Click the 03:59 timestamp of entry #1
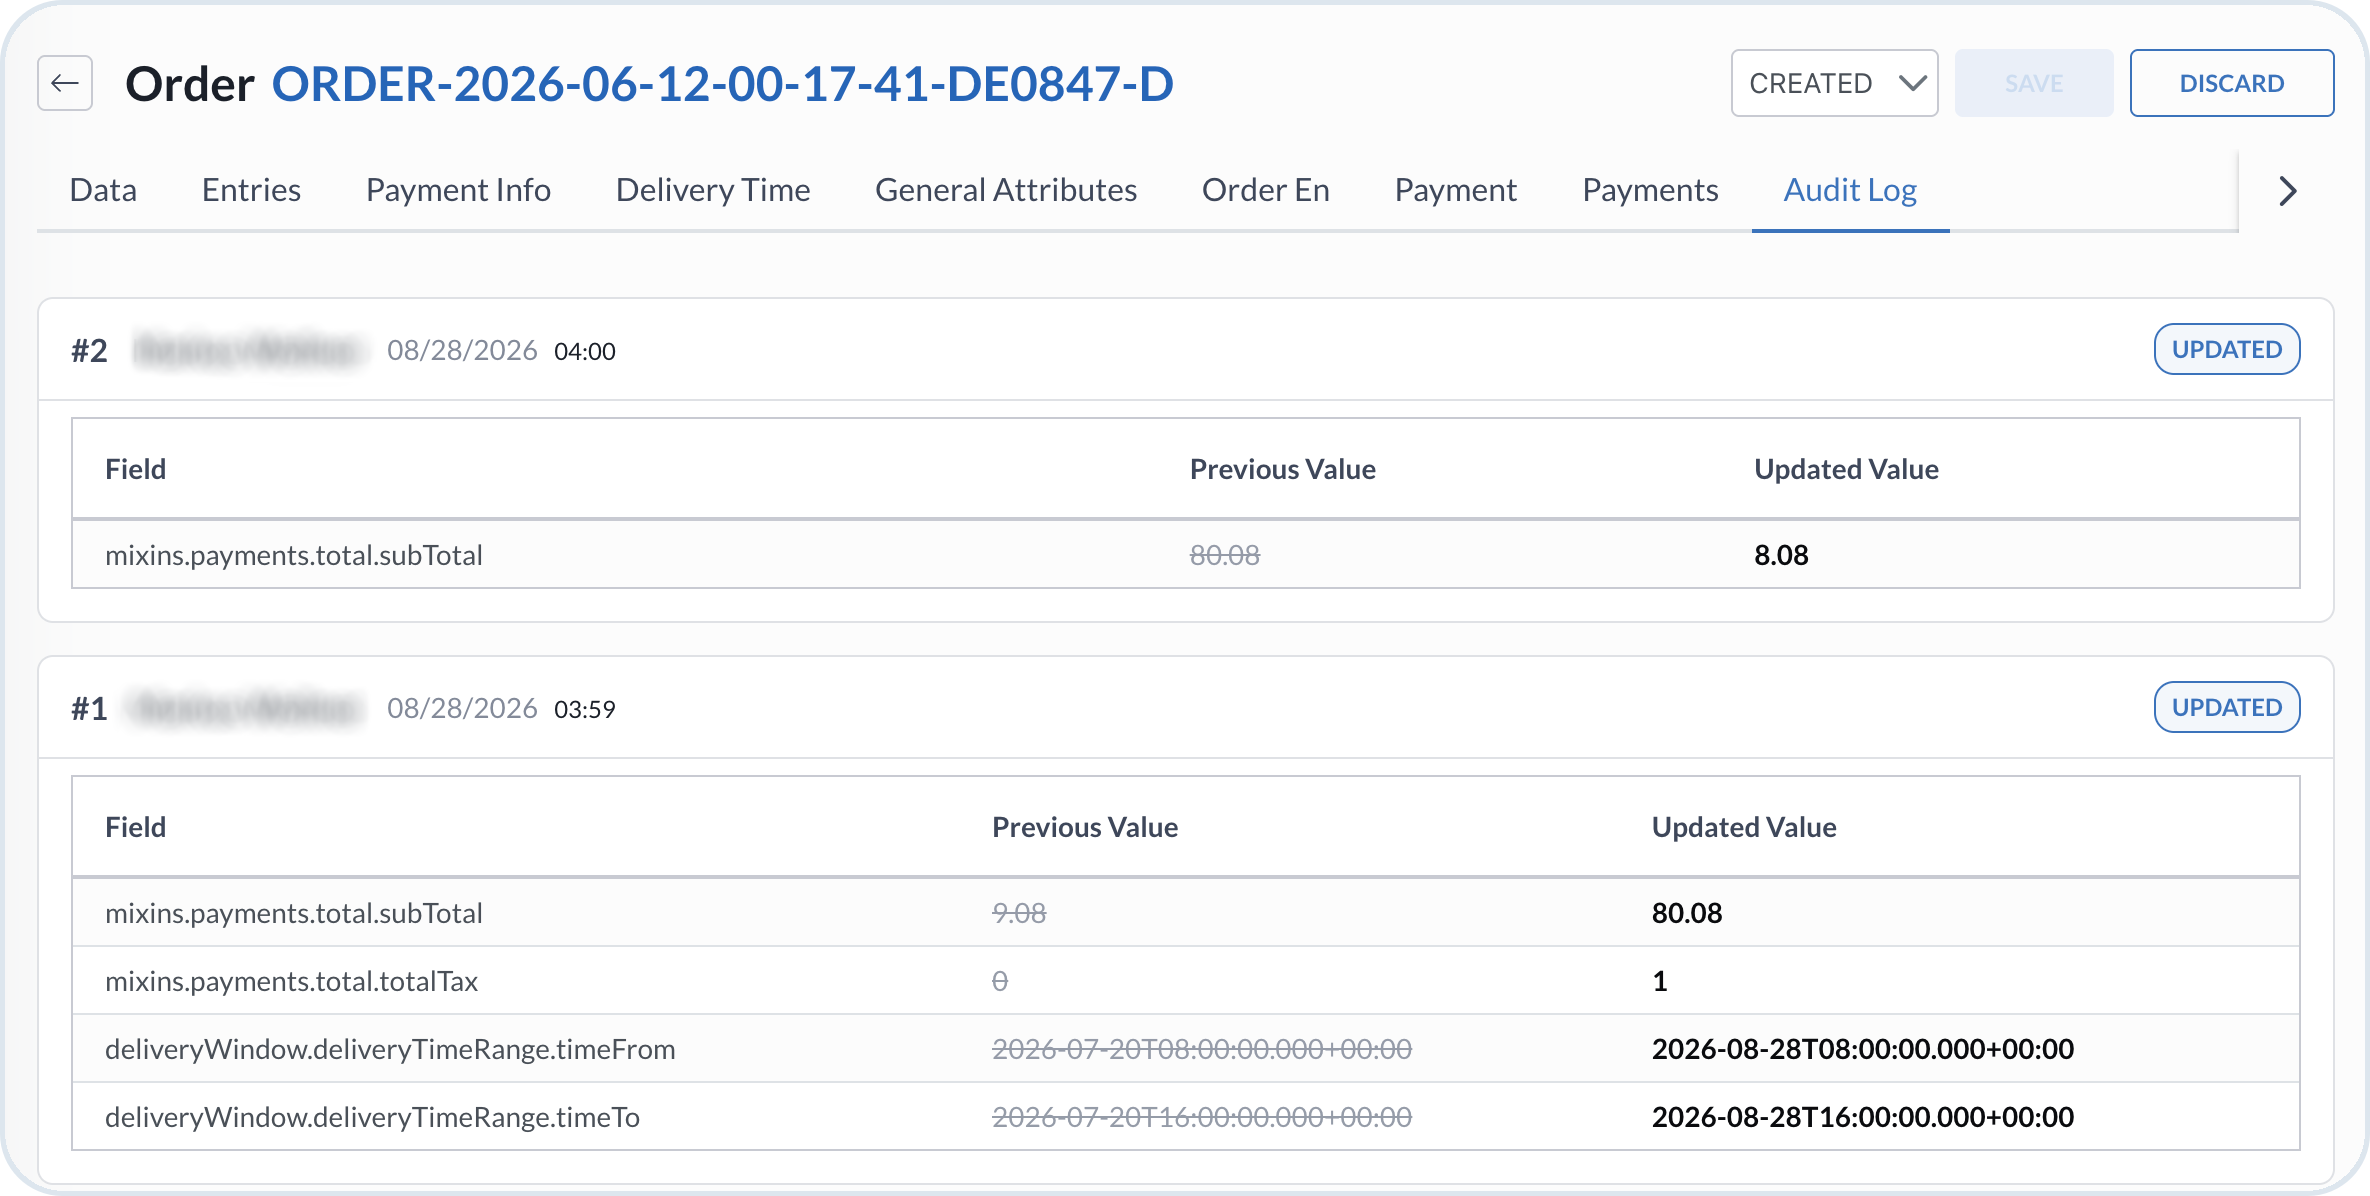This screenshot has width=2370, height=1196. (585, 710)
